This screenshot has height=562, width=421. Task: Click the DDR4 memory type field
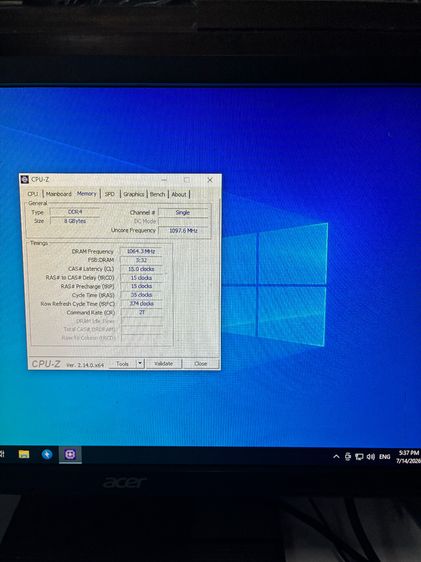[75, 212]
